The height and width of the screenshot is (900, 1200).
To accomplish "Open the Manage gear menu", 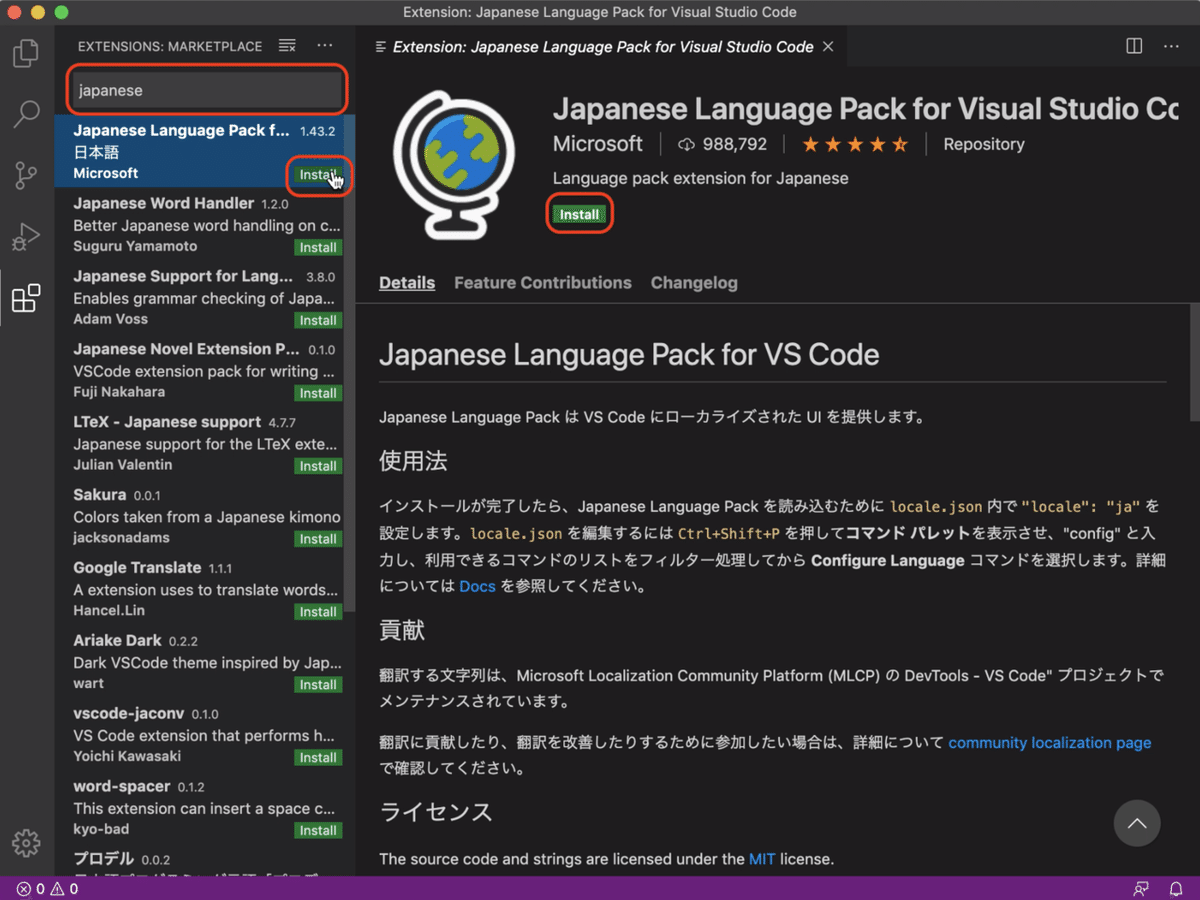I will click(x=26, y=842).
